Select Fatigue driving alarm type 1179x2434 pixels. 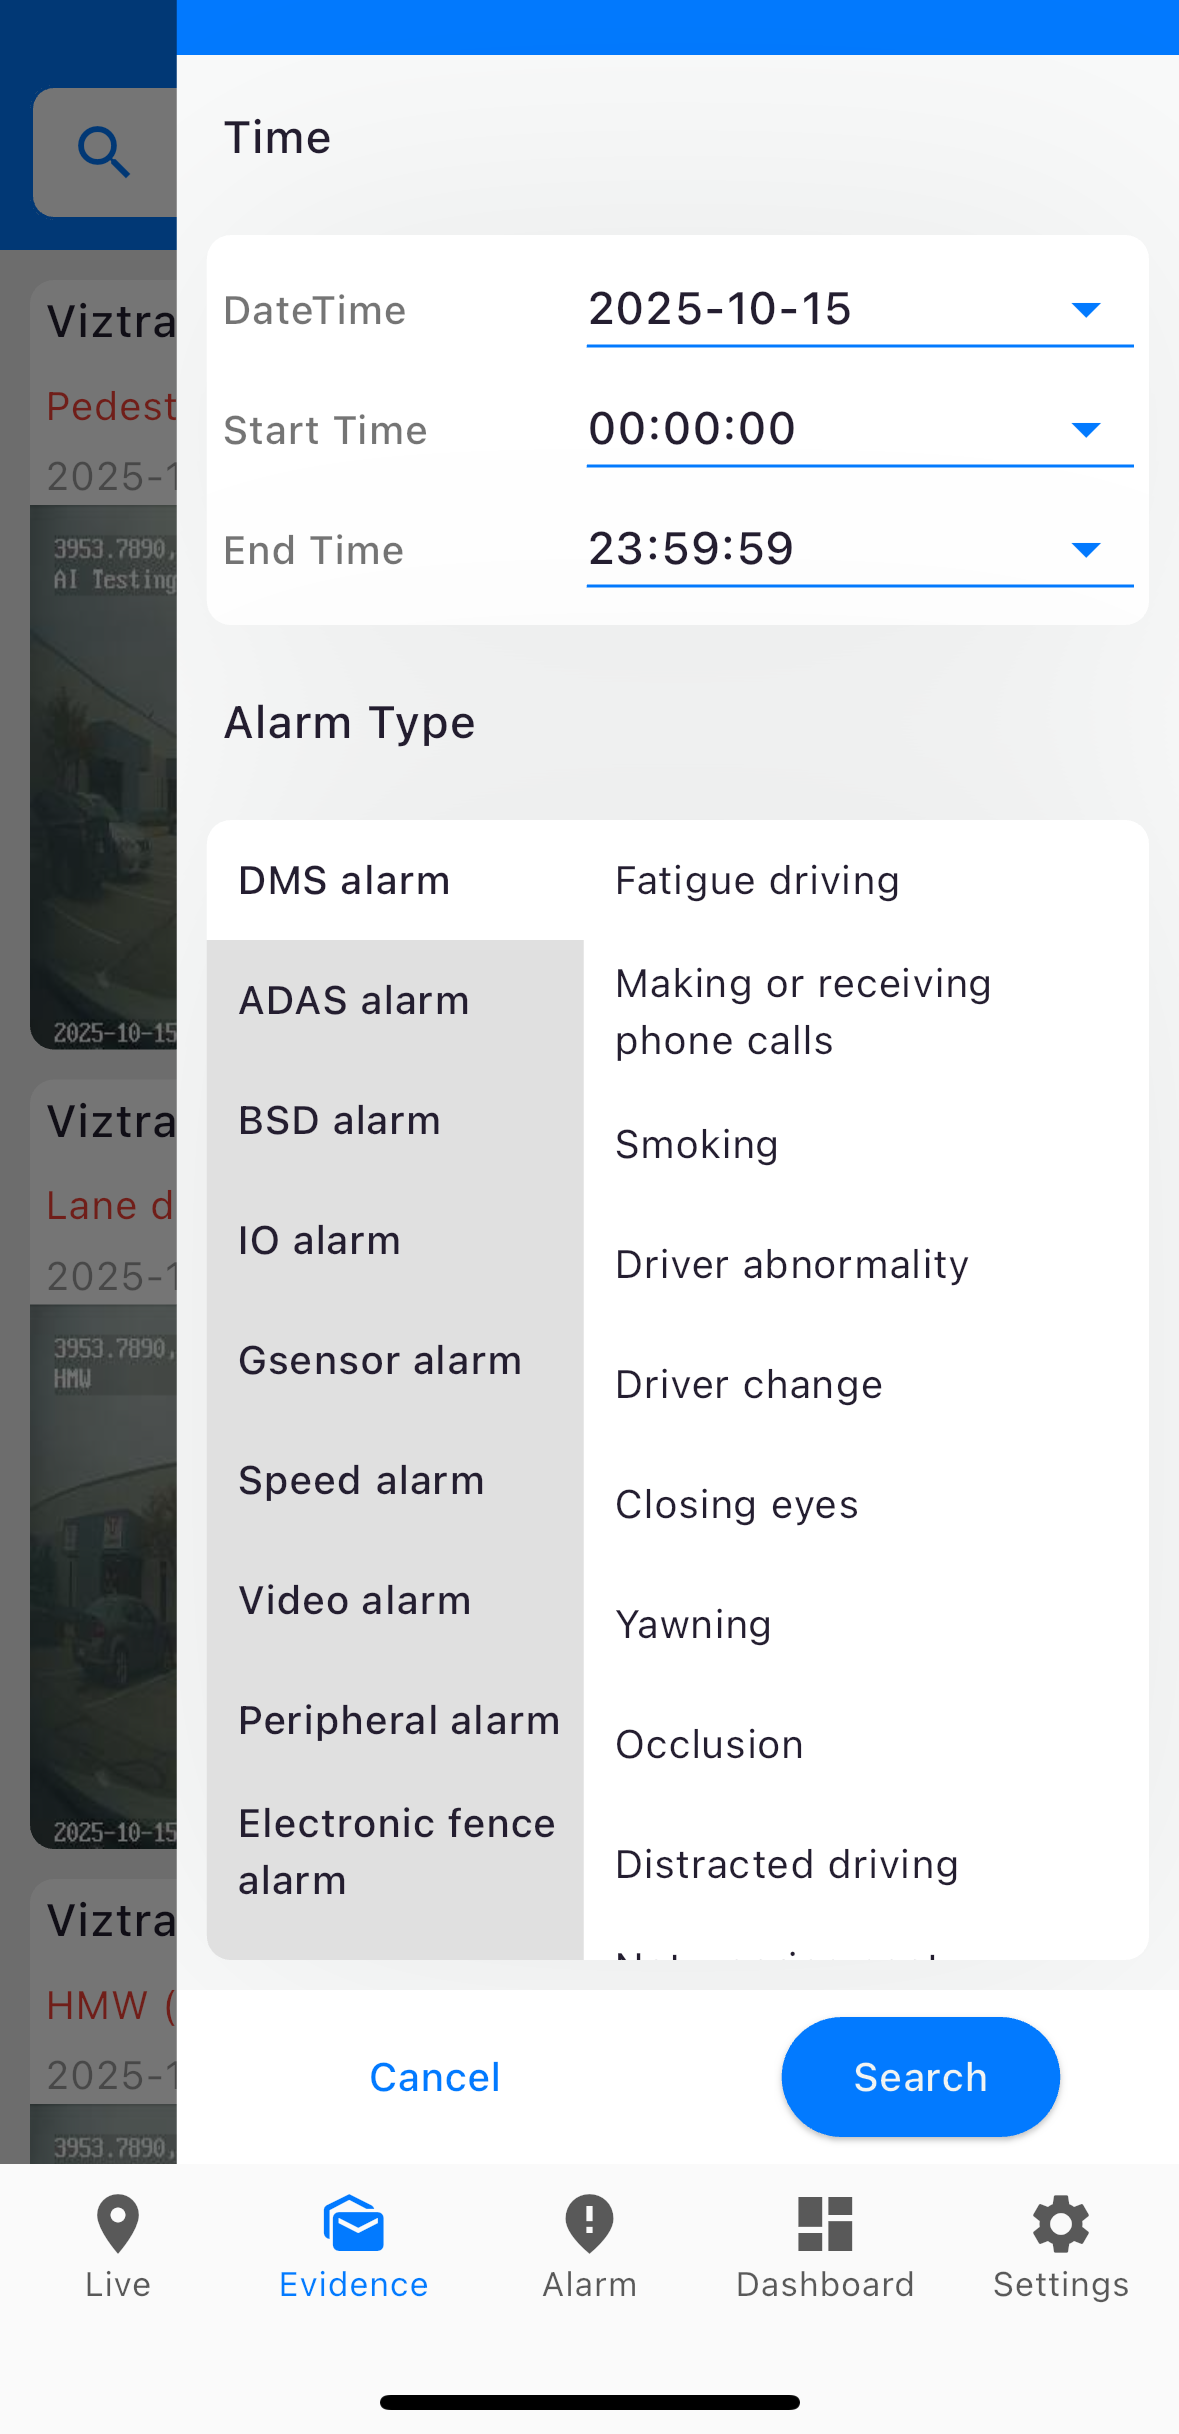pos(757,881)
